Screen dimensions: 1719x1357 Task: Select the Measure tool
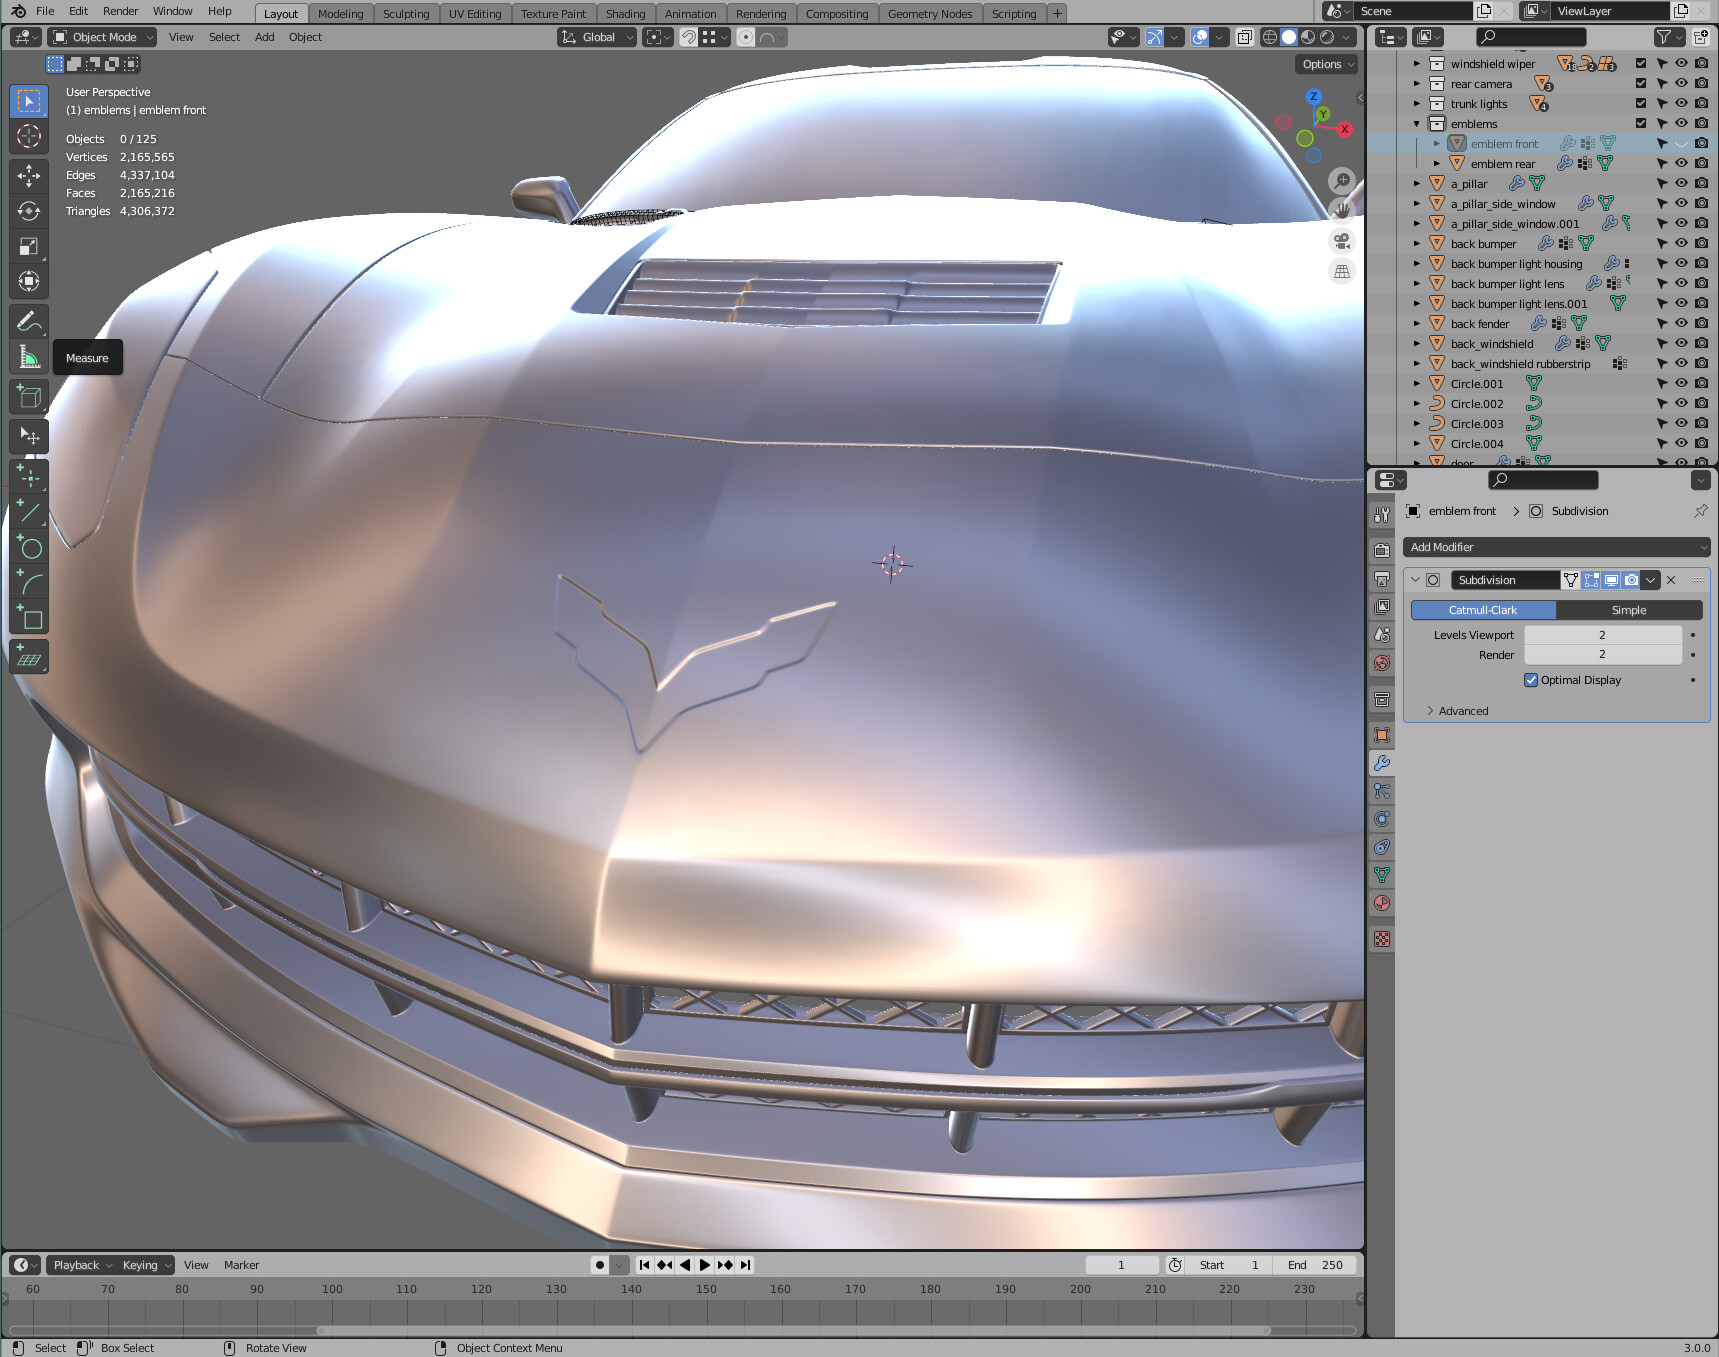[29, 357]
